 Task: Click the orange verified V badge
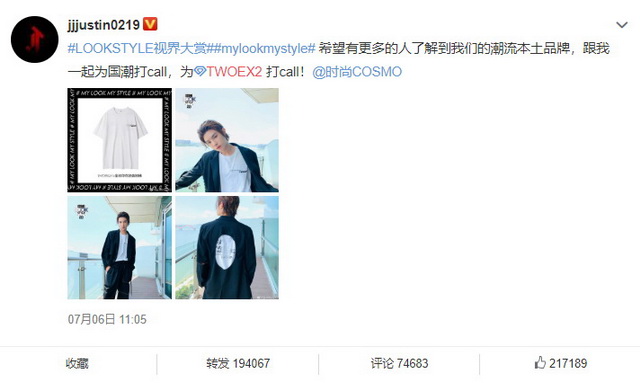[150, 24]
